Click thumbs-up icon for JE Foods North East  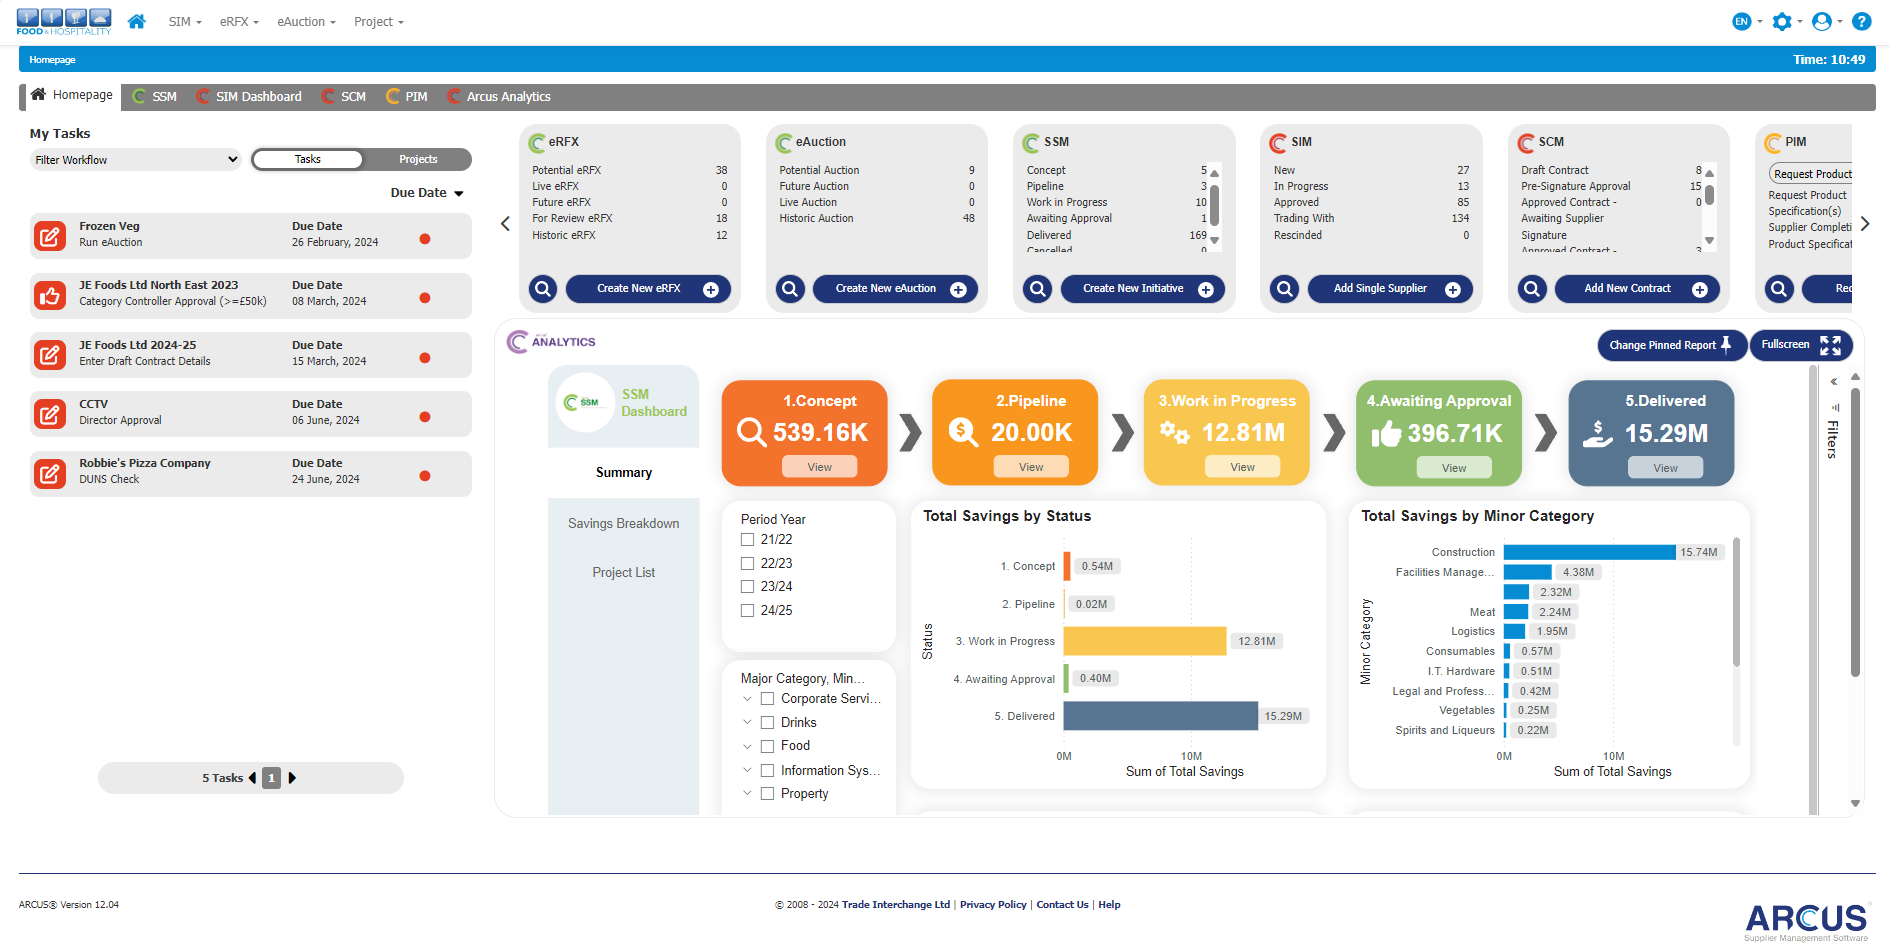49,295
